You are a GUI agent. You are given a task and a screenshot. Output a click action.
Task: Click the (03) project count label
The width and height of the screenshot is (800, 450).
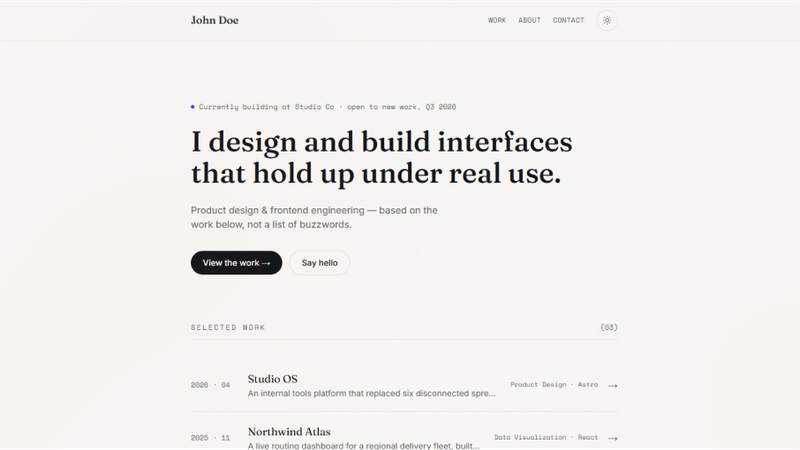[609, 328]
